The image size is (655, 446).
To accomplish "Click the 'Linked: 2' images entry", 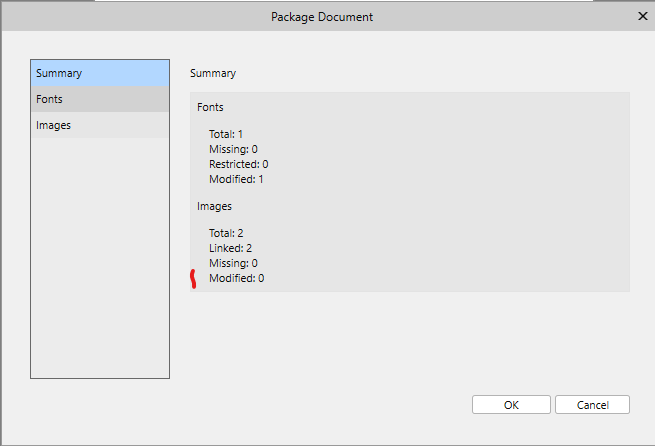I will (x=231, y=248).
